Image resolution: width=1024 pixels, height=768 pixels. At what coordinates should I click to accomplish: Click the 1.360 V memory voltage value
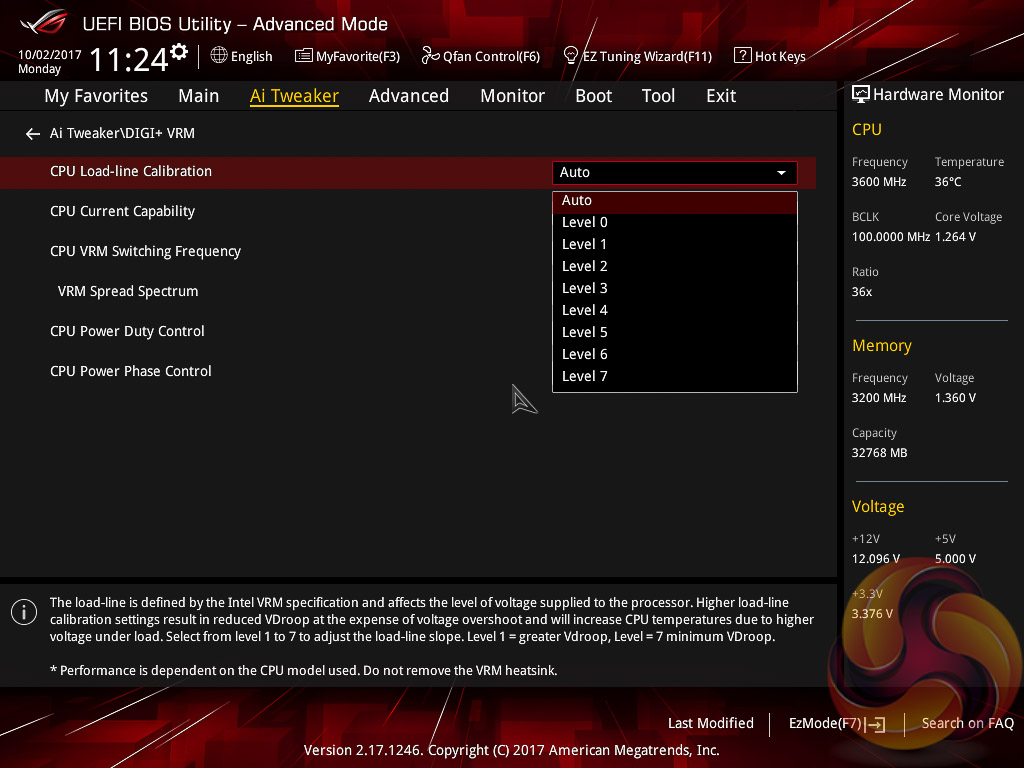955,398
